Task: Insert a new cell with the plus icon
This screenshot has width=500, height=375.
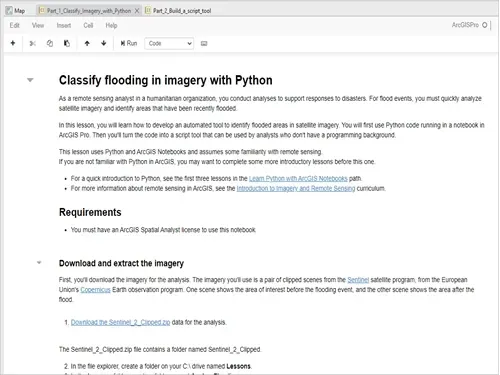Action: (x=13, y=43)
